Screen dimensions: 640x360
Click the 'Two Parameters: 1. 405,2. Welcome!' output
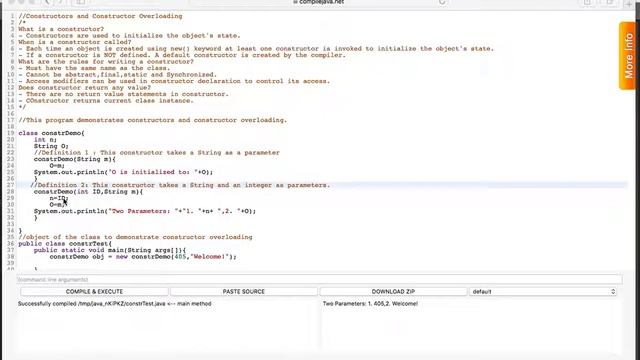point(370,304)
